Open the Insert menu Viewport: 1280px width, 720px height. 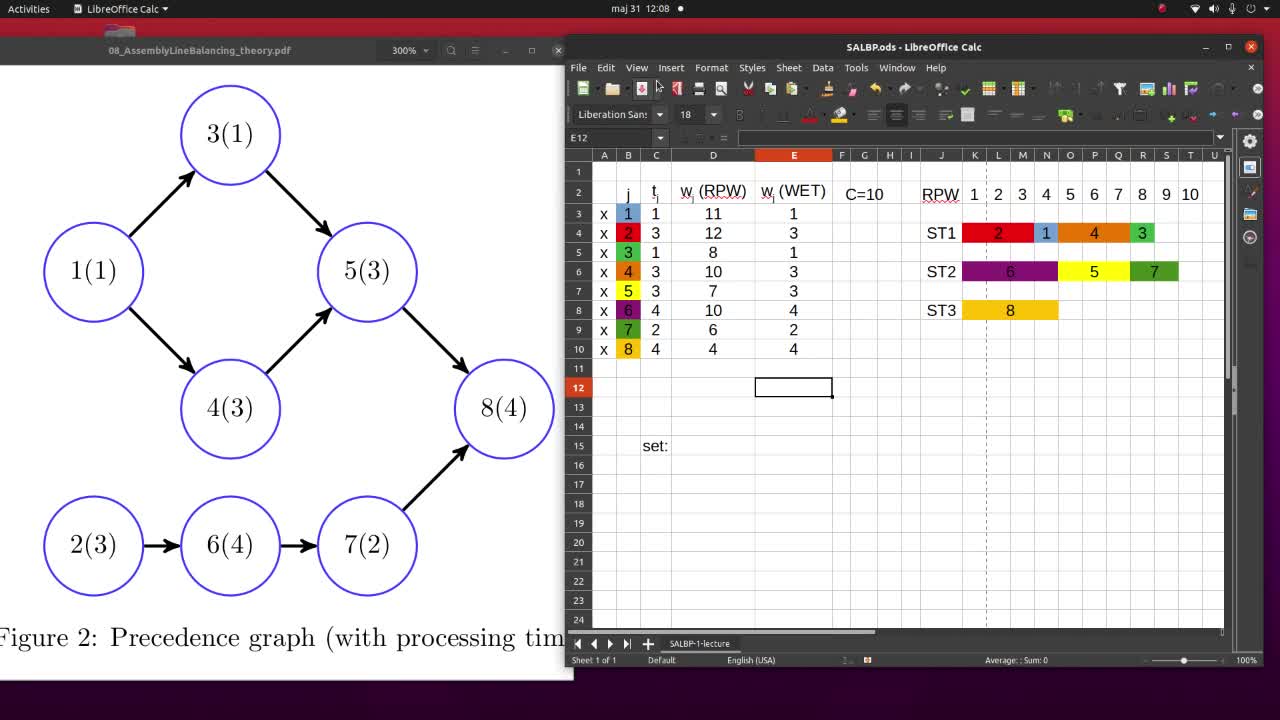pyautogui.click(x=671, y=68)
